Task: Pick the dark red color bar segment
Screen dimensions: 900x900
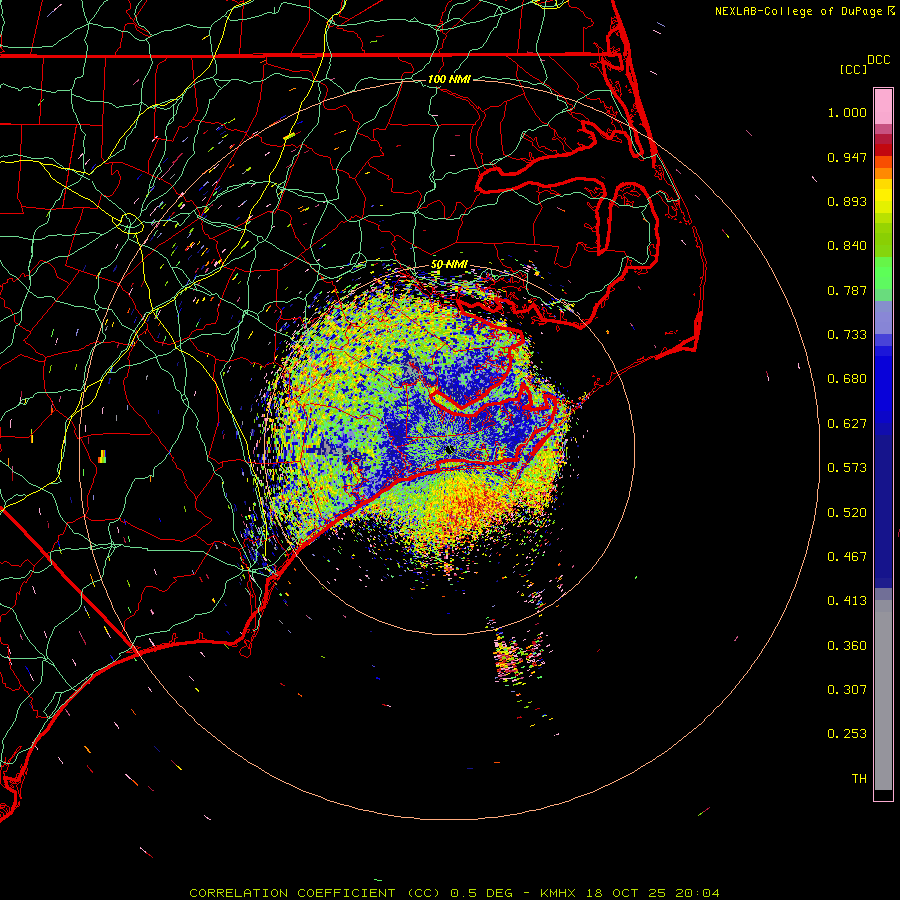Action: [x=883, y=150]
